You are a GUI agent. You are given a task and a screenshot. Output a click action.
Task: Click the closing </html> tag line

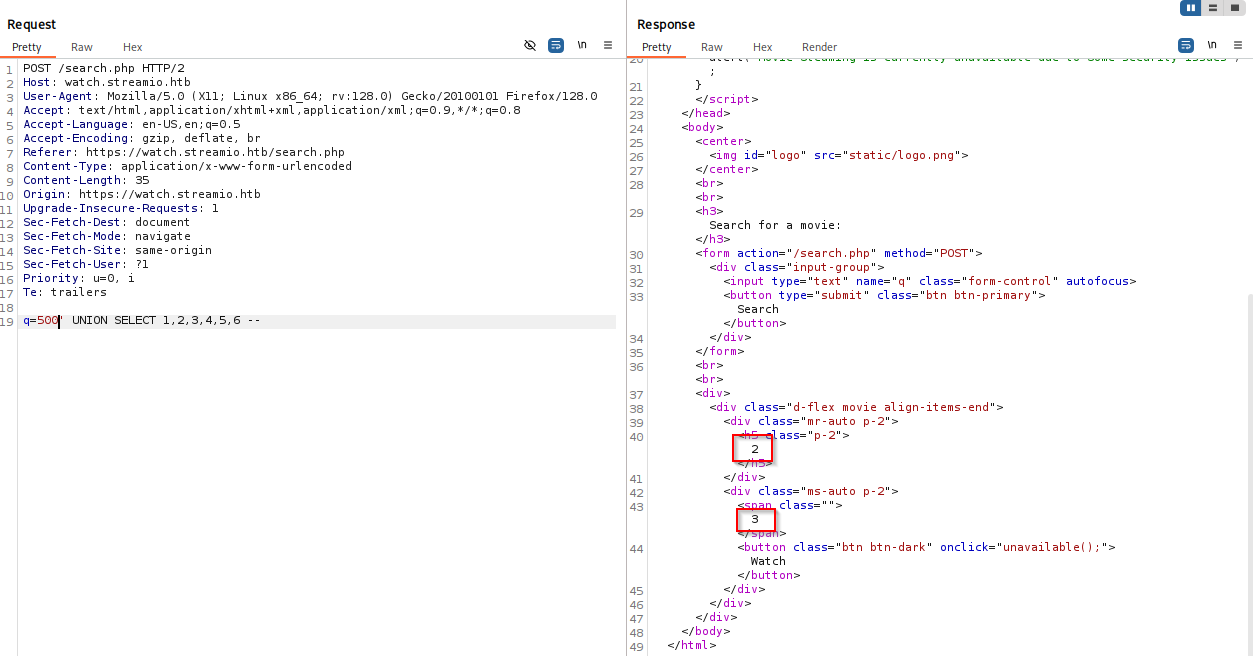tap(691, 645)
